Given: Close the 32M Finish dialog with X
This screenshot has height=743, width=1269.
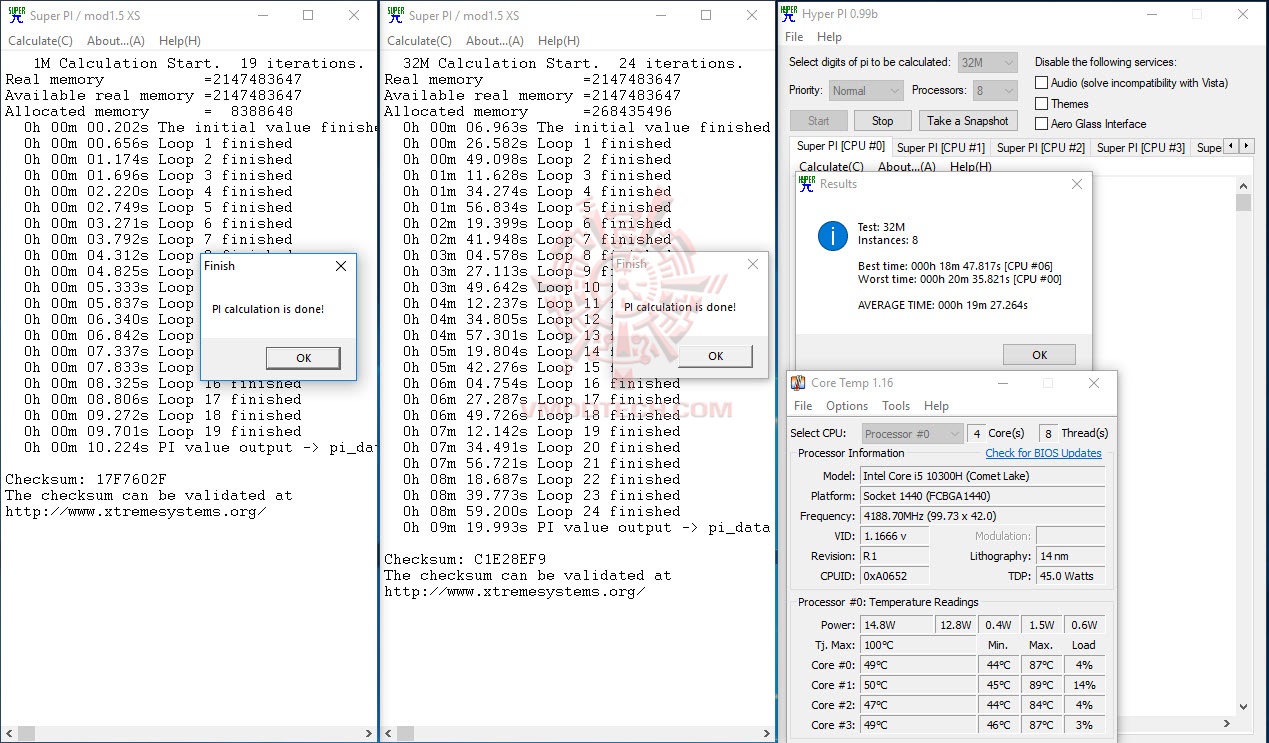Looking at the screenshot, I should coord(753,264).
